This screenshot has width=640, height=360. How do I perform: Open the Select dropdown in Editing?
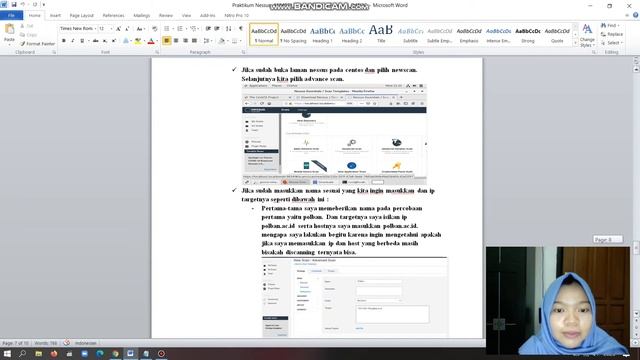(x=612, y=43)
